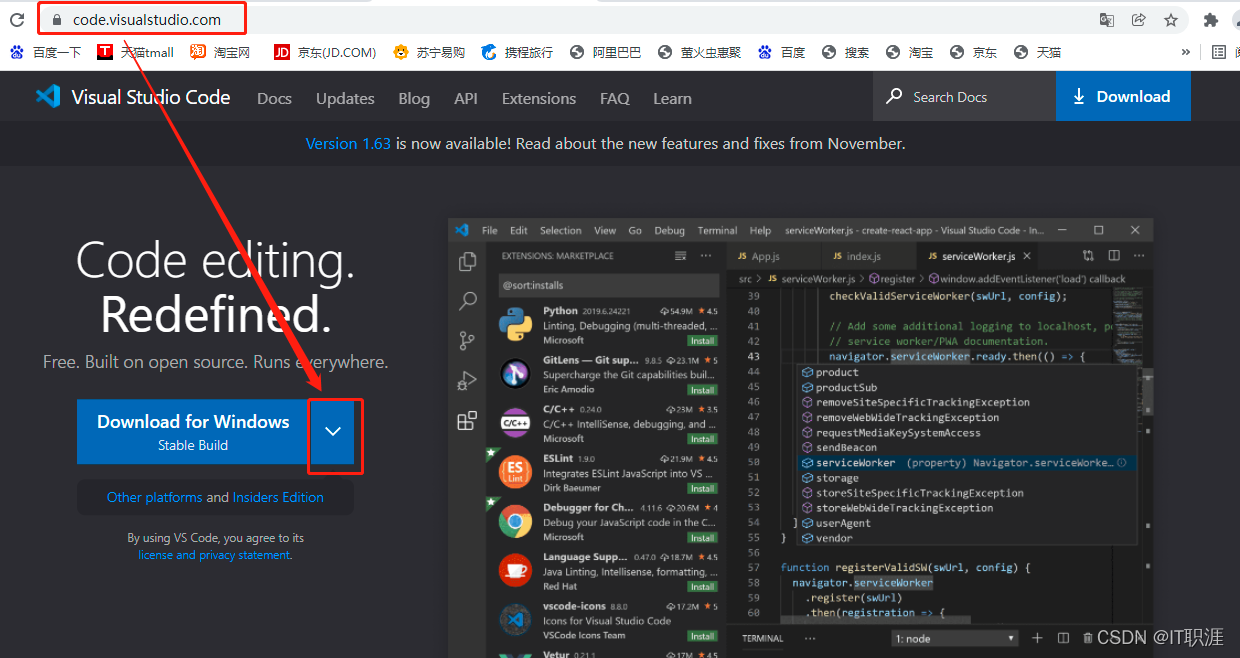Click the Debugger for Chrome extension icon
The height and width of the screenshot is (658, 1240).
pos(515,521)
